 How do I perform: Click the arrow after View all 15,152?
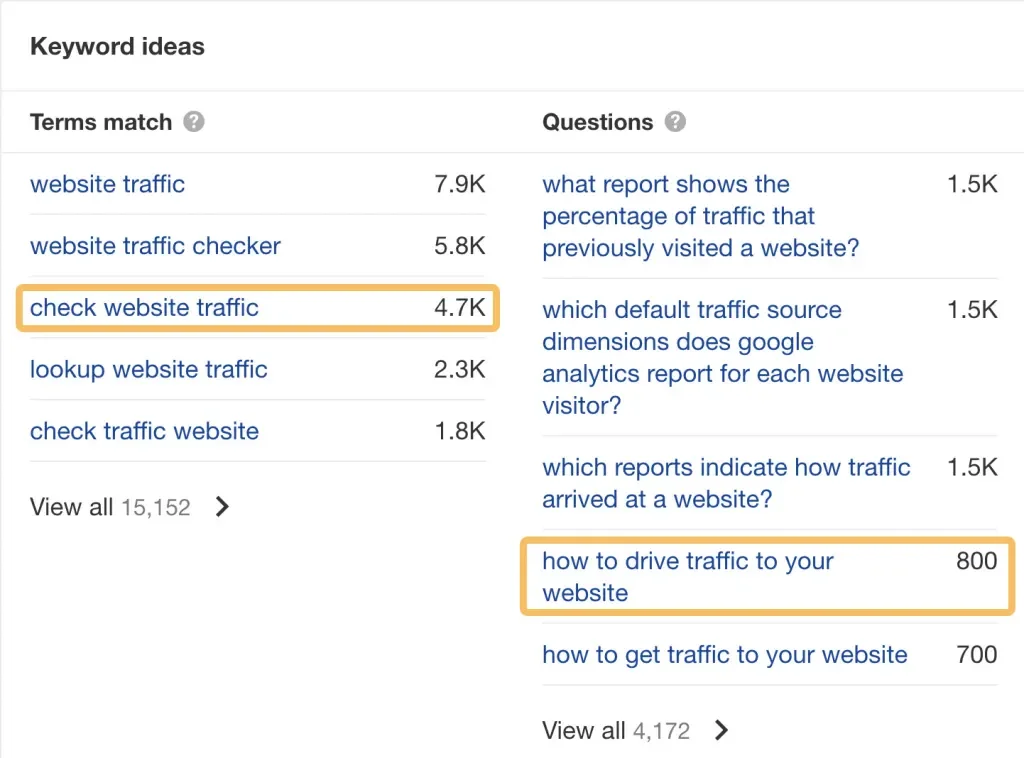coord(221,507)
